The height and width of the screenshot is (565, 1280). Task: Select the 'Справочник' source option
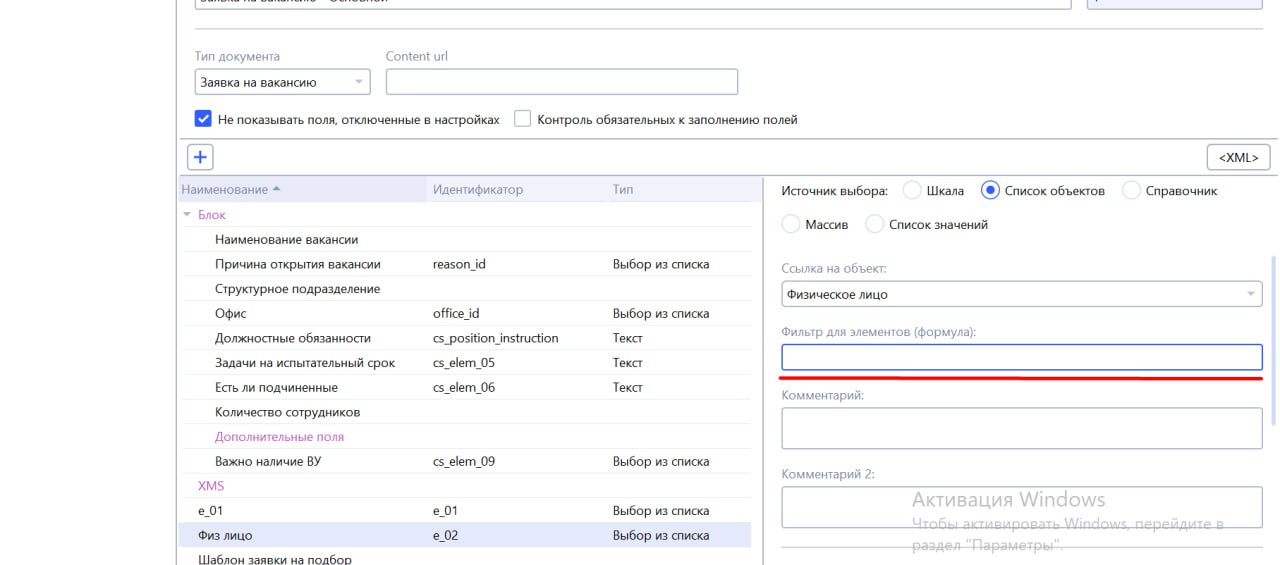(1132, 191)
